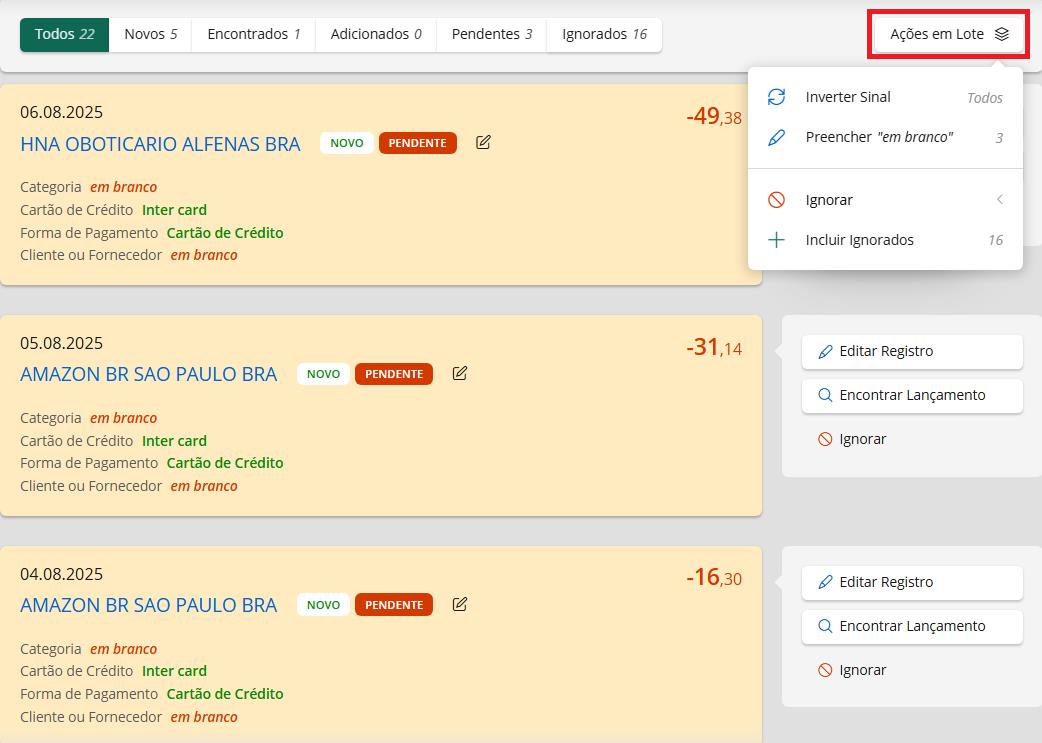The width and height of the screenshot is (1042, 743).
Task: Choose Inverter Sinal from batch menu
Action: click(x=885, y=97)
